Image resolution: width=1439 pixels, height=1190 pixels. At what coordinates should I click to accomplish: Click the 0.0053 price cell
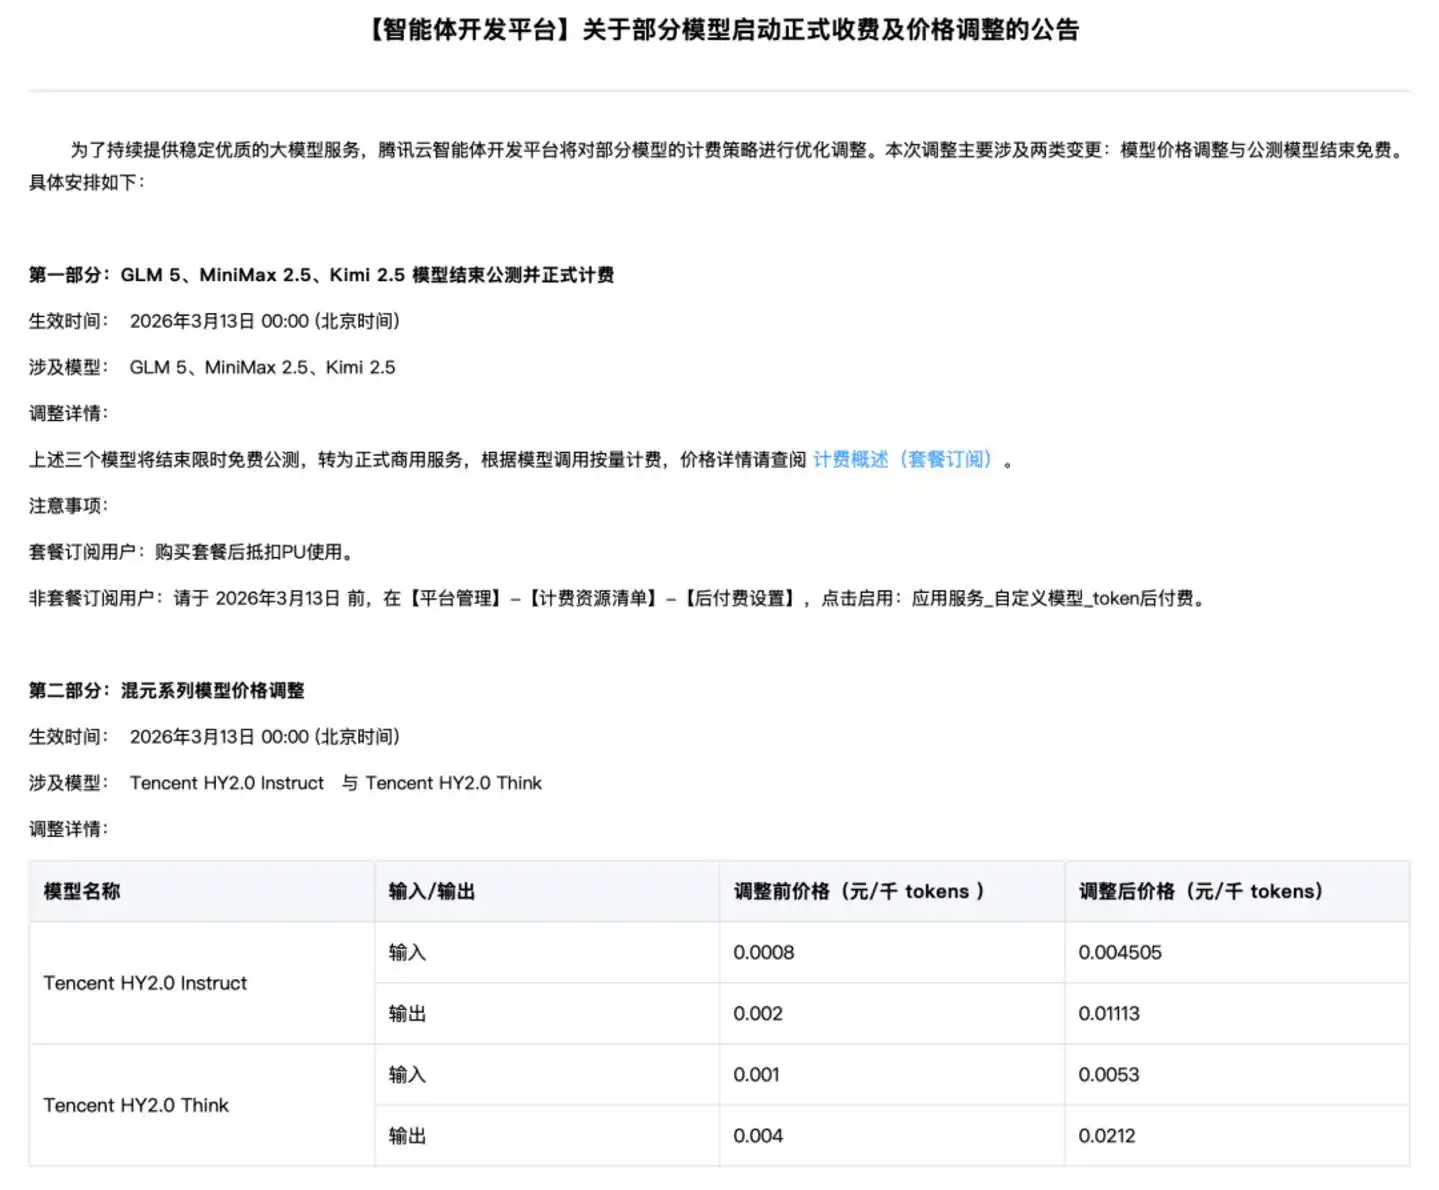click(x=1237, y=1074)
